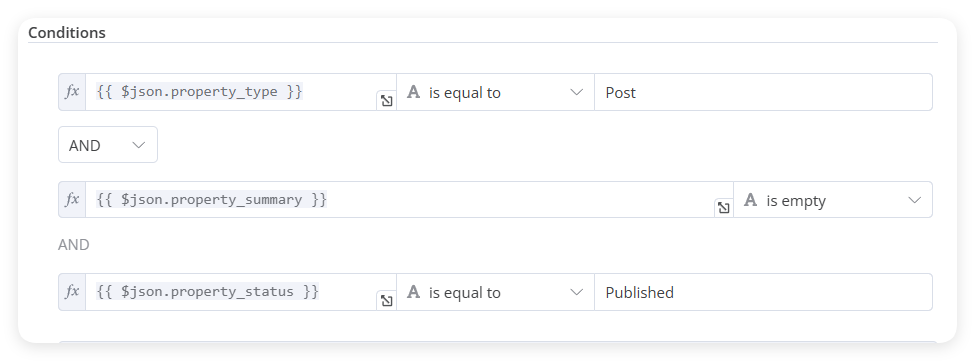Viewport: 975px width, 361px height.
Task: Click the string type 'A' icon in the Published condition
Action: click(414, 292)
